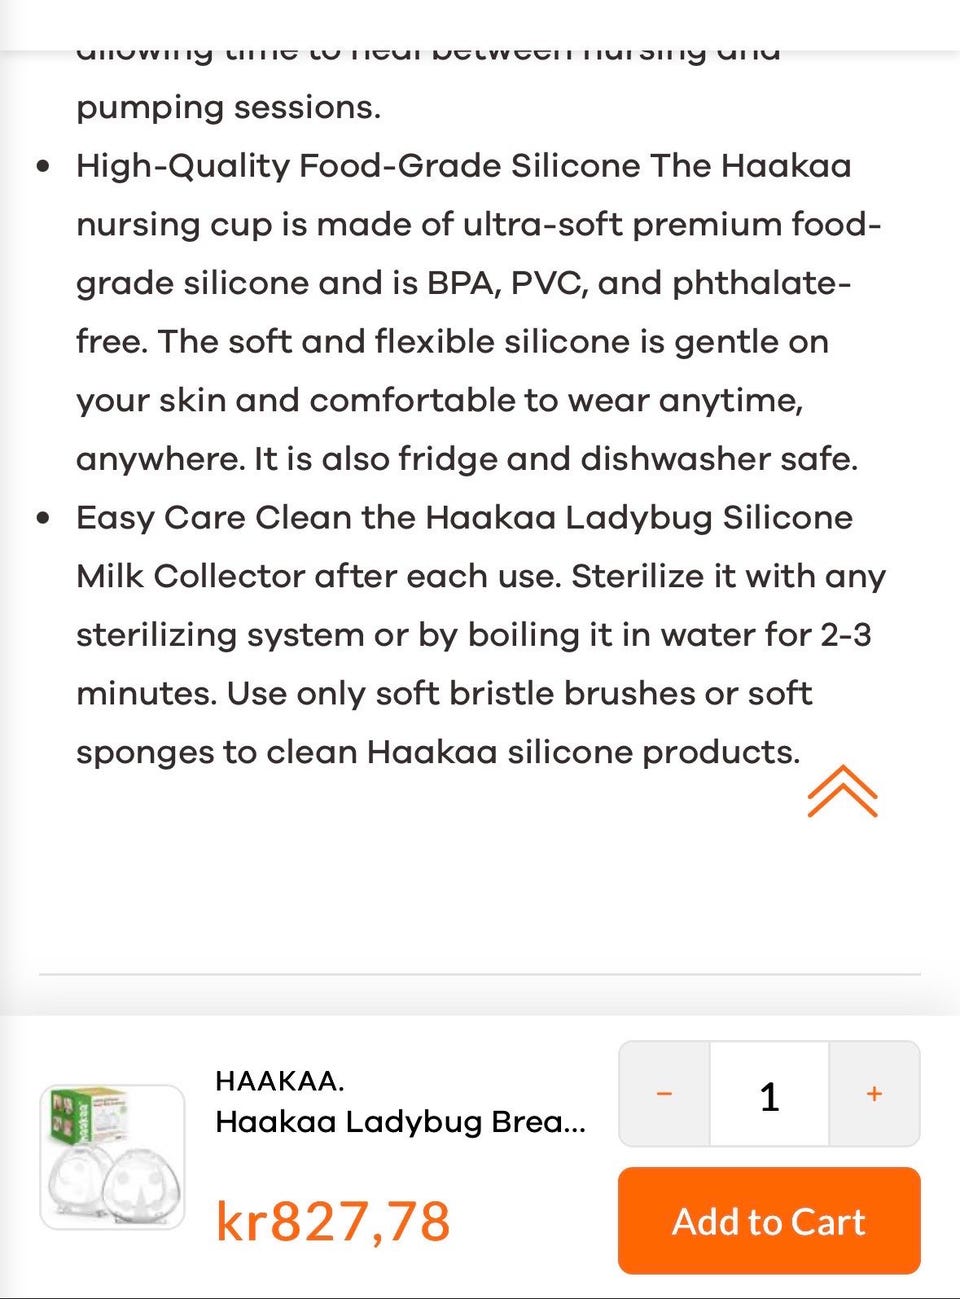Decrease quantity with the minus button
Screen dimensions: 960x1299
[664, 1094]
